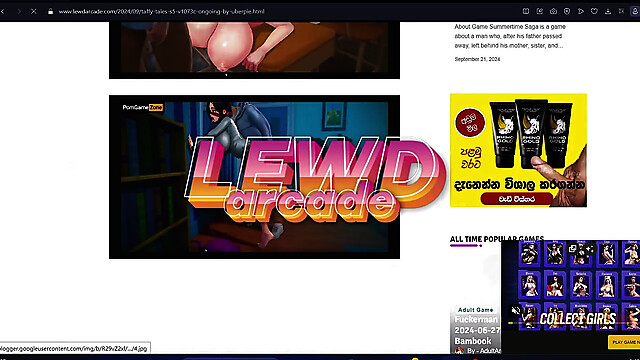Open the shield privacy protection icon
The height and width of the screenshot is (360, 640).
[567, 11]
